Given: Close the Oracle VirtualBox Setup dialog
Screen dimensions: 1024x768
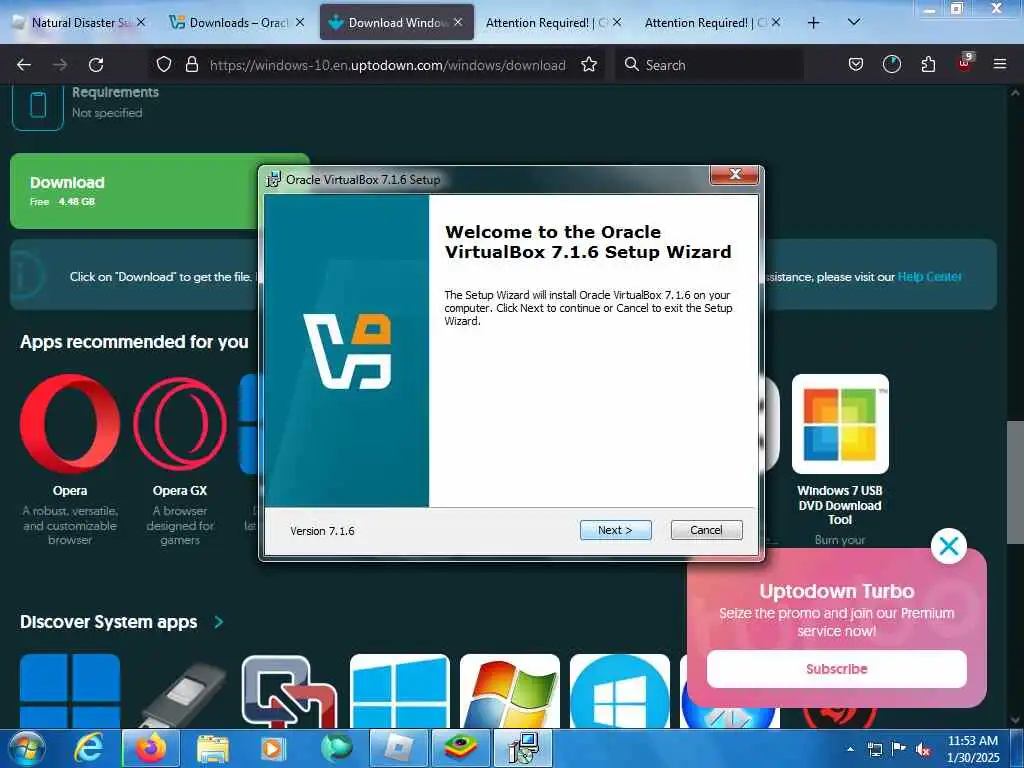Looking at the screenshot, I should pyautogui.click(x=735, y=174).
